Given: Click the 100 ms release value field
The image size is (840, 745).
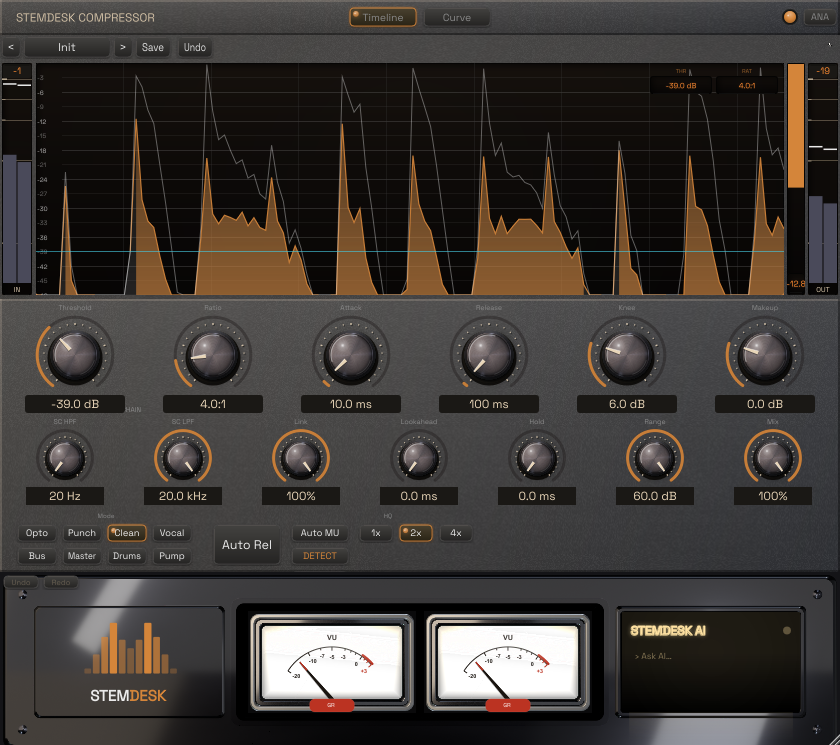Looking at the screenshot, I should point(489,404).
